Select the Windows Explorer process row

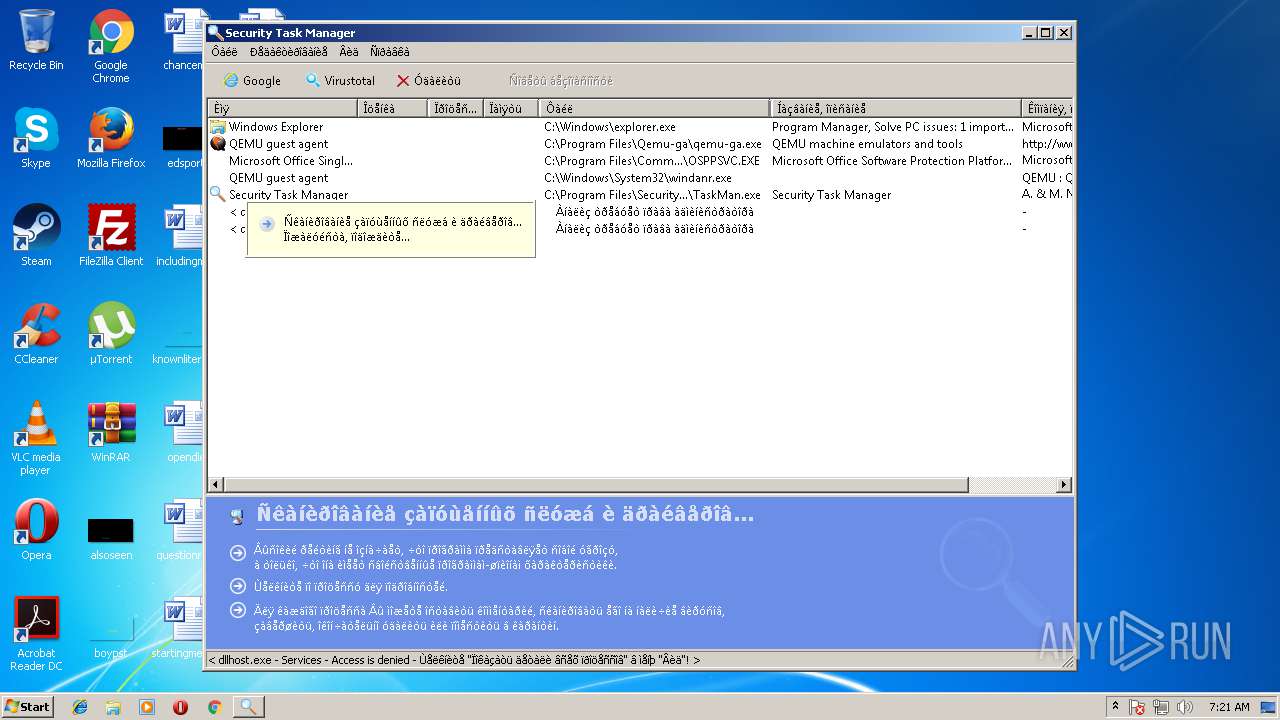(639, 127)
